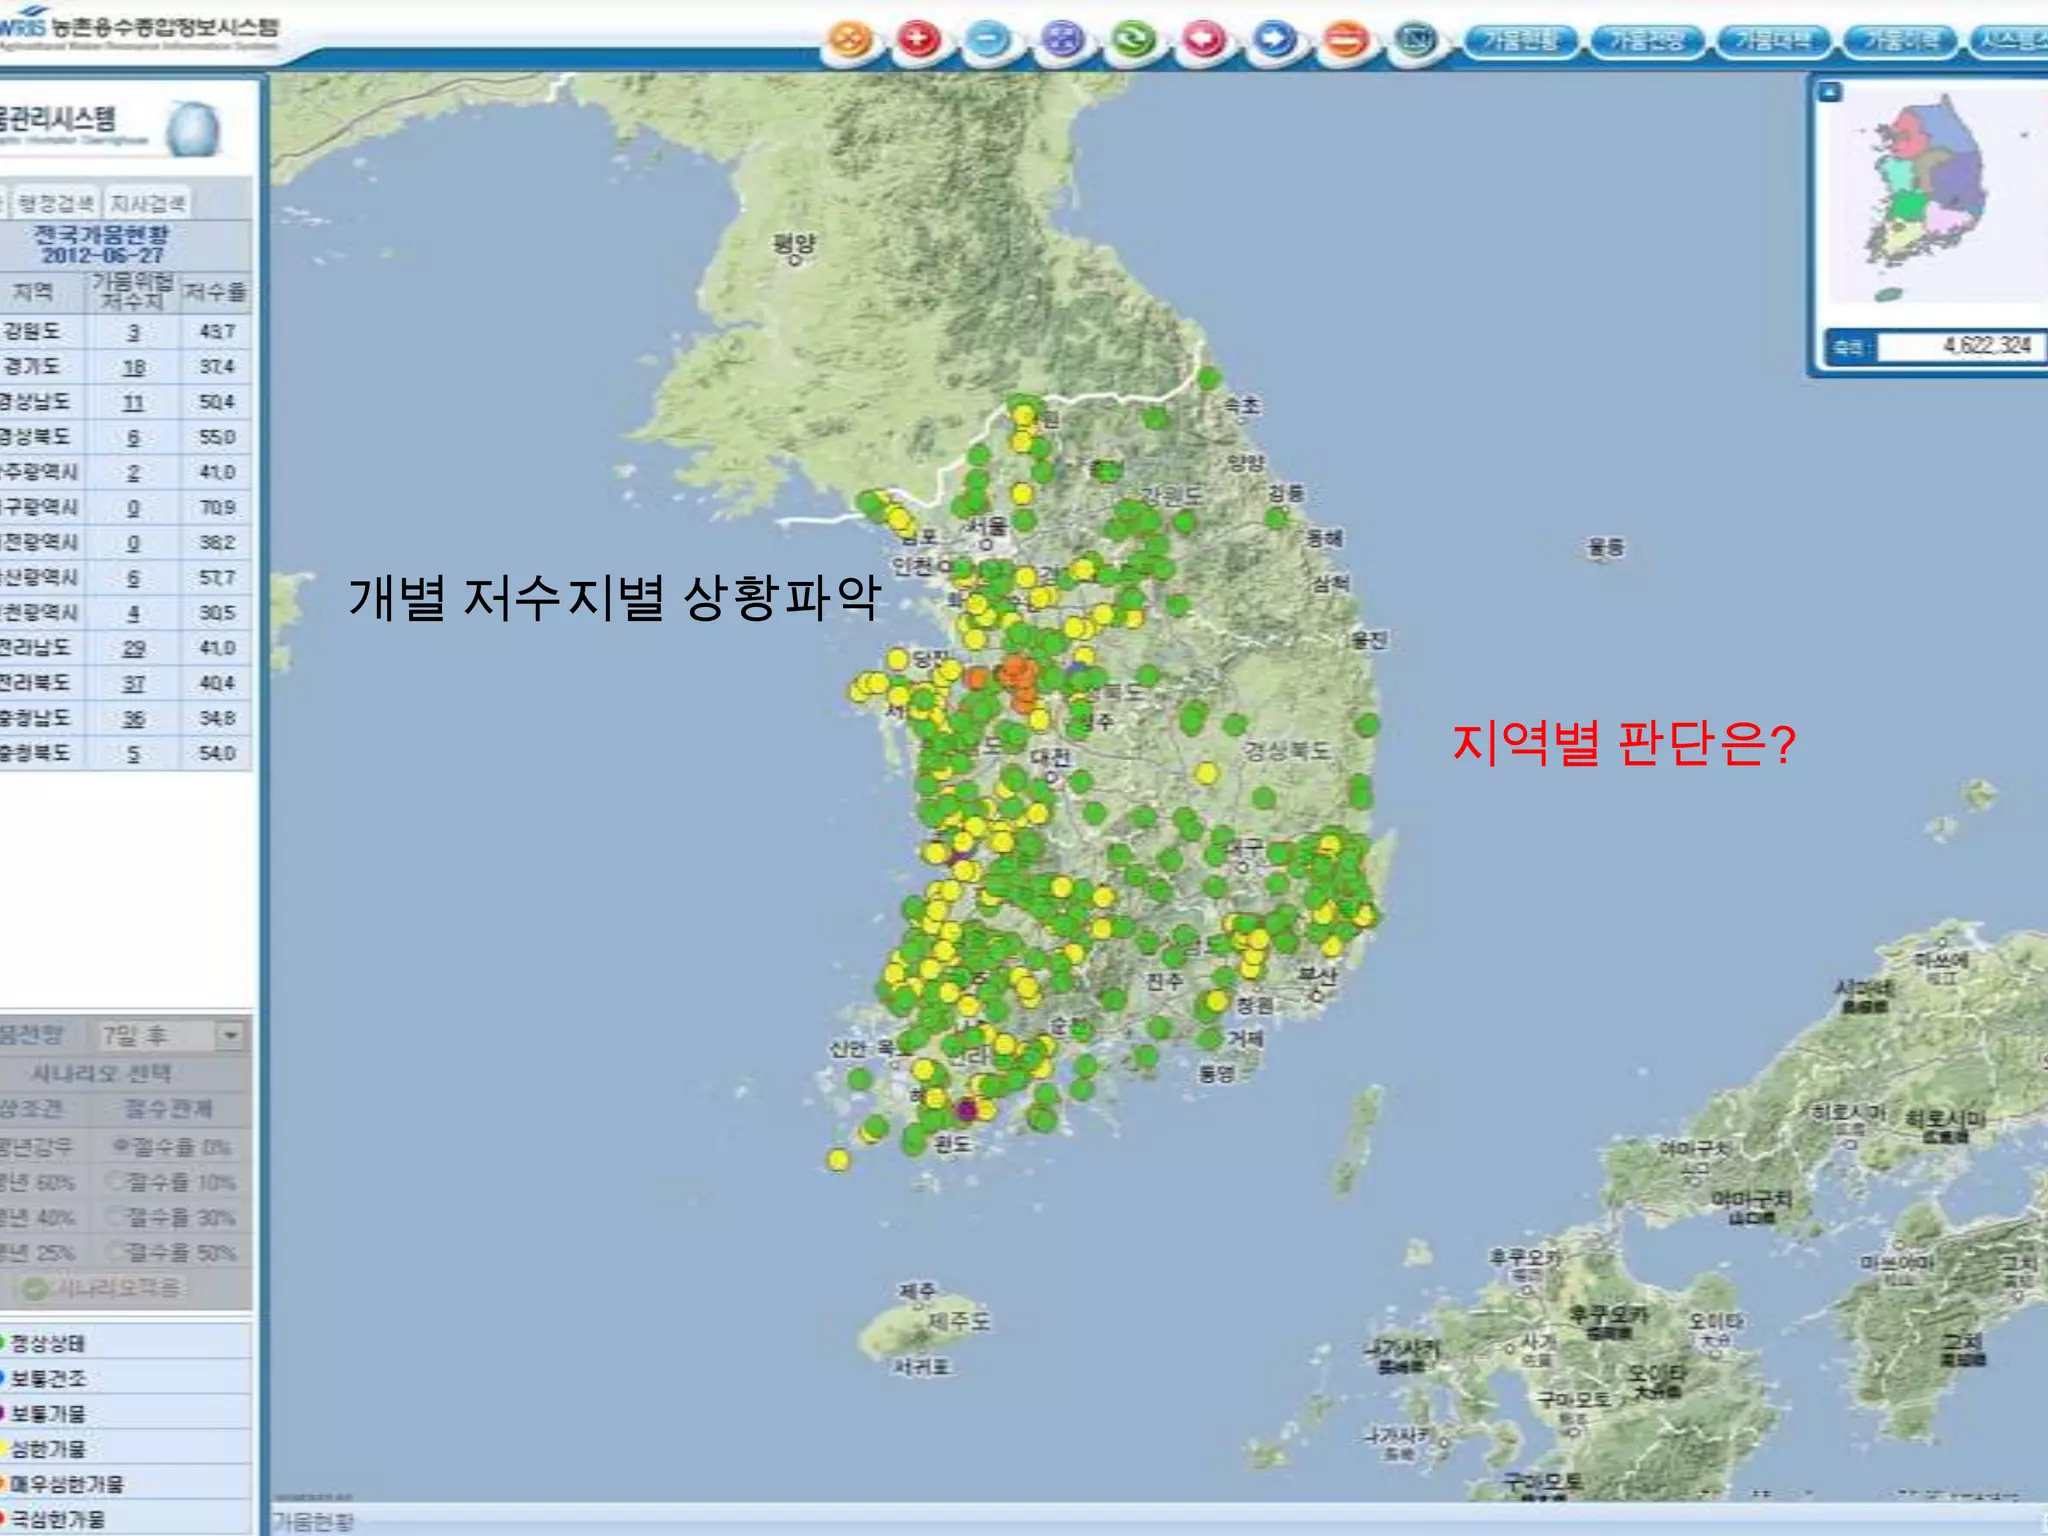This screenshot has height=1536, width=2048.
Task: Open the 가뭄대책 top menu
Action: [x=1773, y=41]
